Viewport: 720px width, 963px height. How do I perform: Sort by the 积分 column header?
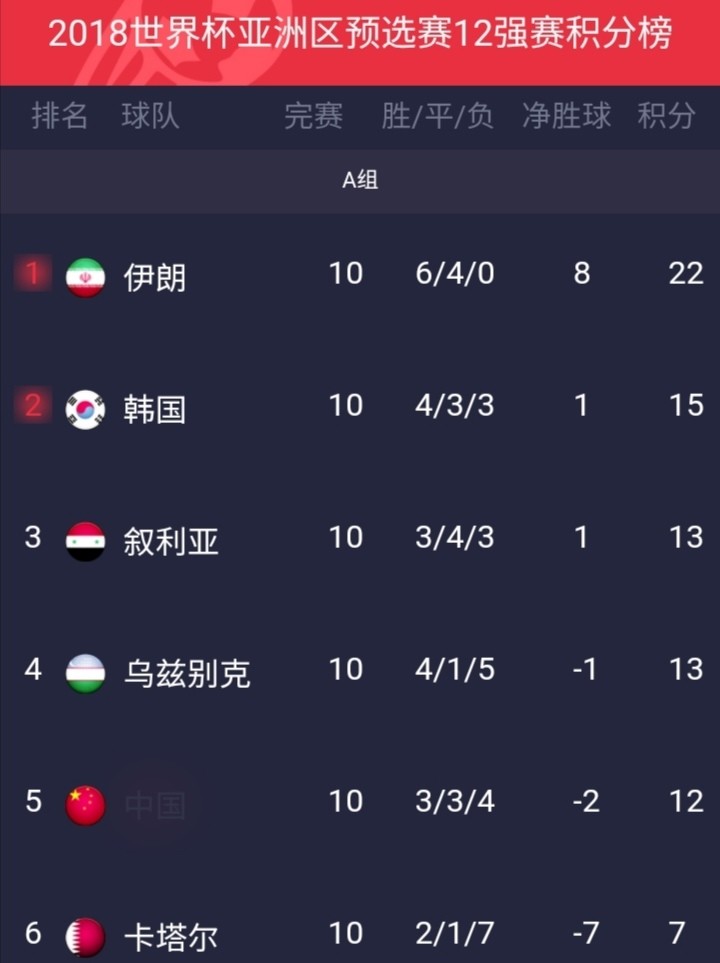(x=666, y=116)
